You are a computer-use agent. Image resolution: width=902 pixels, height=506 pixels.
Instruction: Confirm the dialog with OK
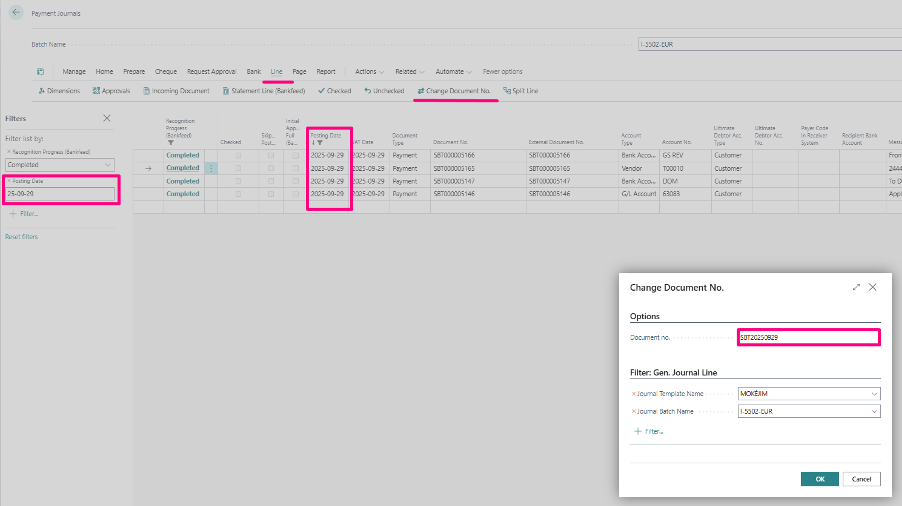point(820,479)
